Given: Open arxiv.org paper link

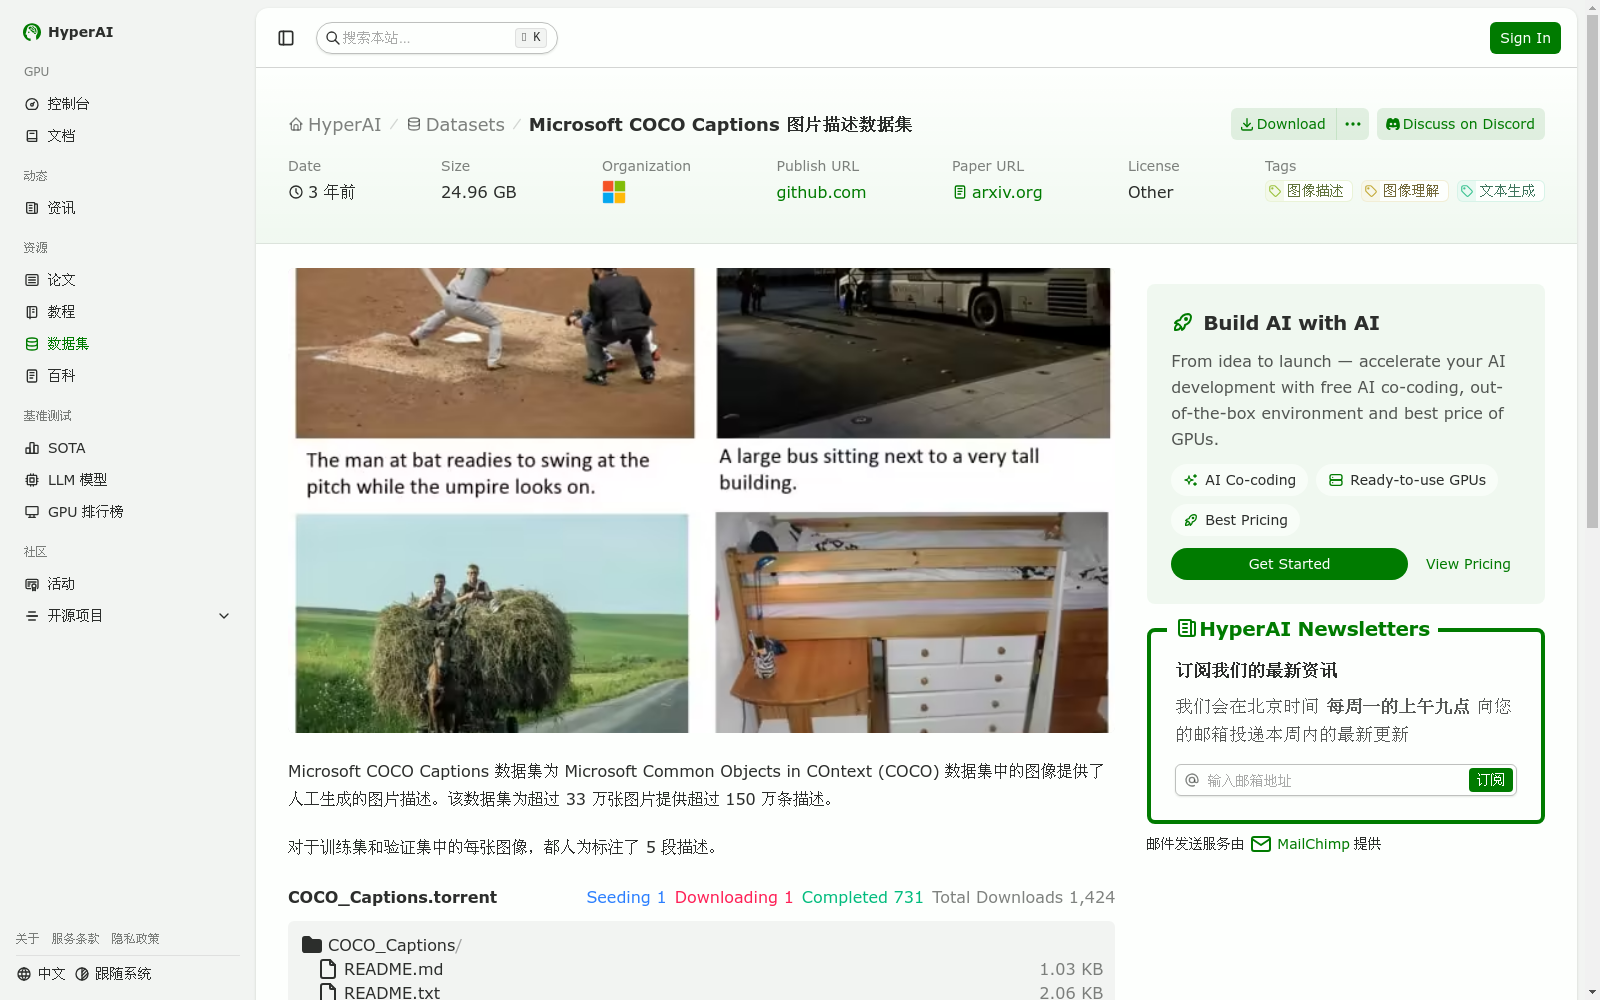Looking at the screenshot, I should (x=997, y=192).
